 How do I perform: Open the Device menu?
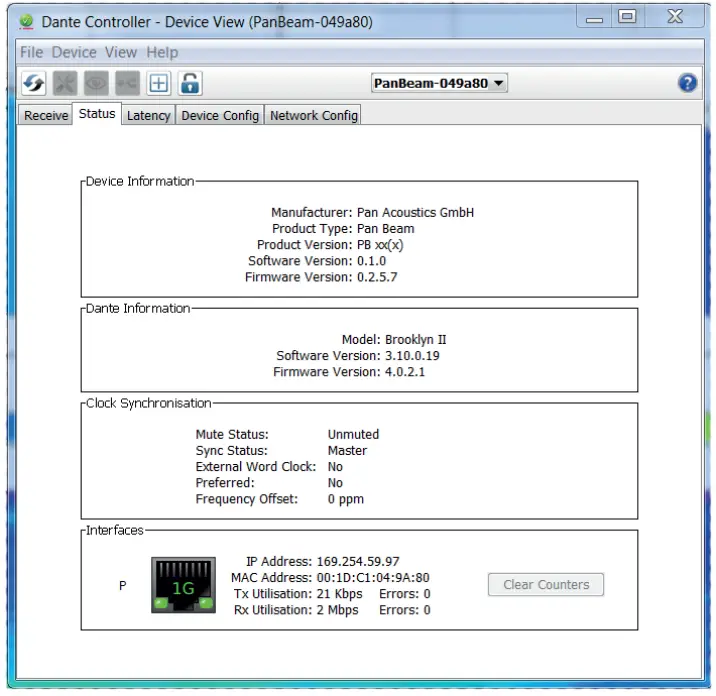74,53
